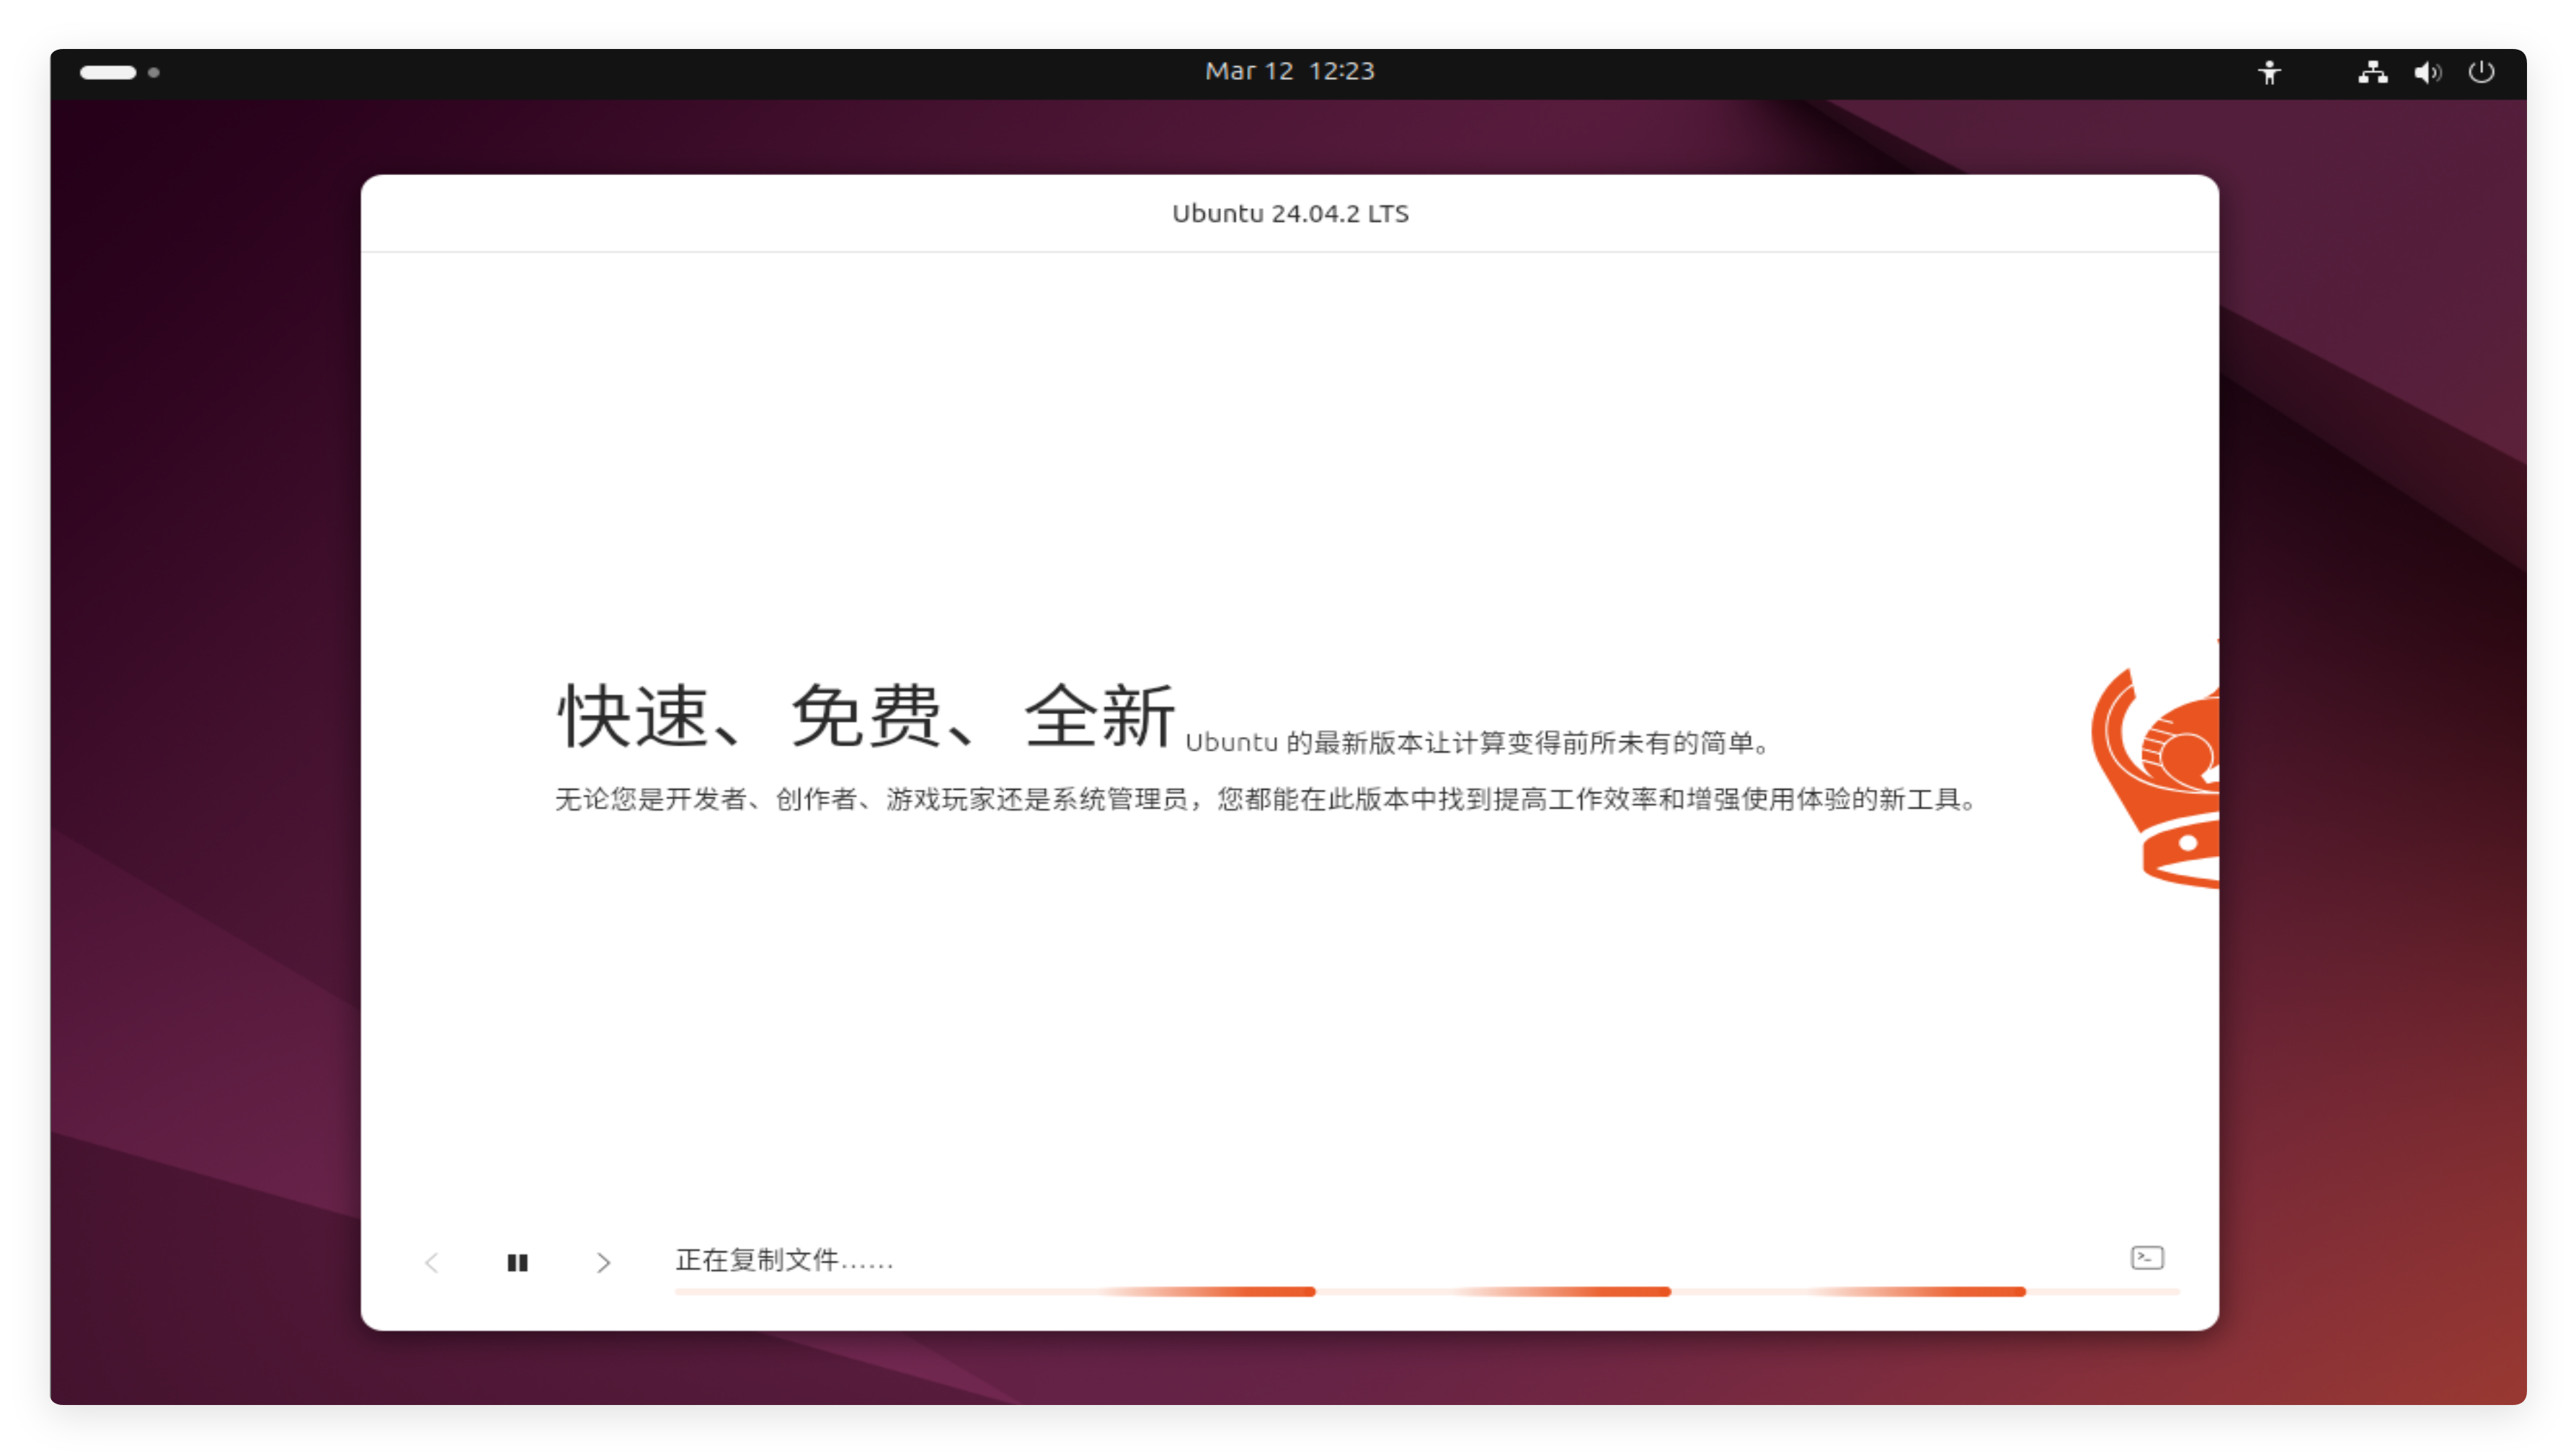
Task: Go to the previous slide arrow
Action: click(x=432, y=1262)
